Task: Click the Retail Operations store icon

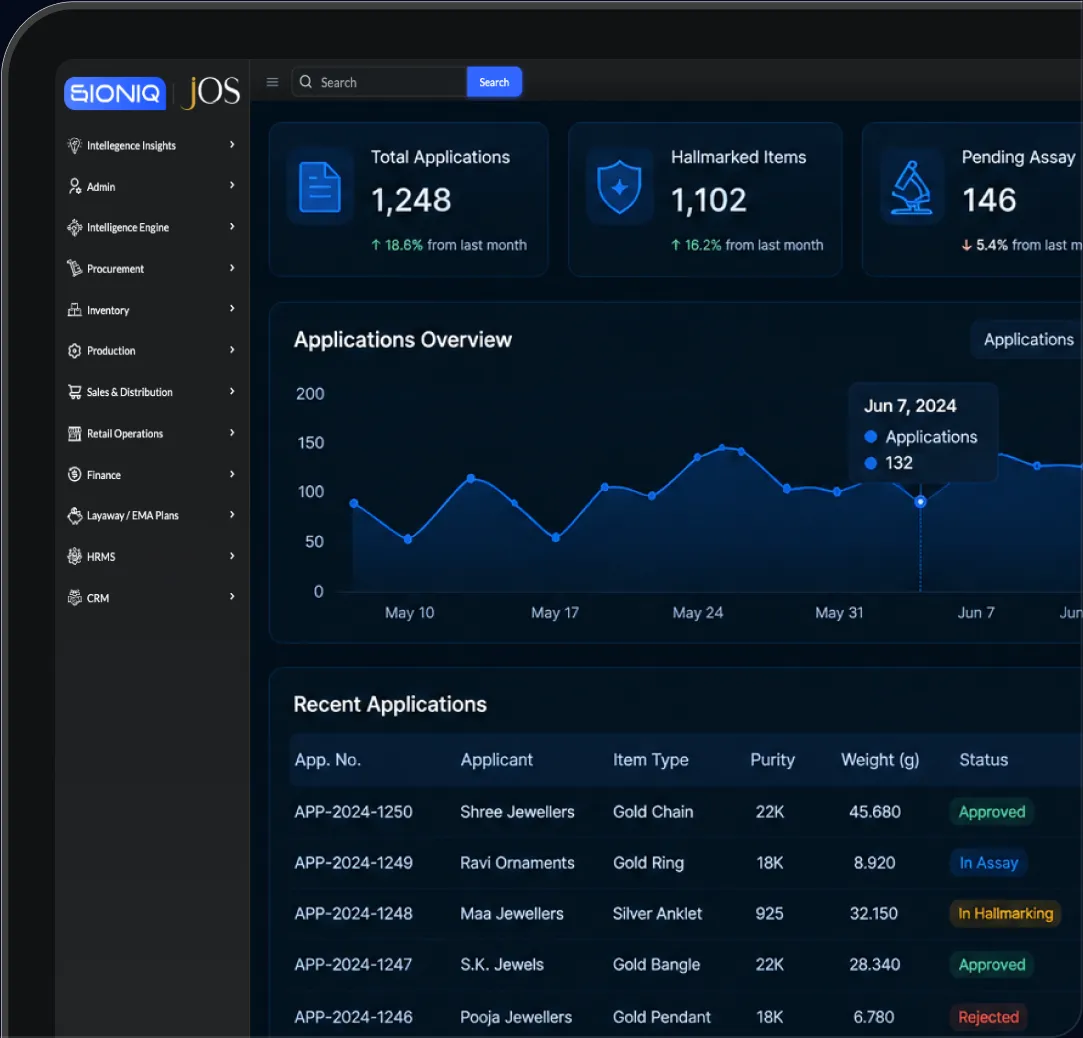Action: [75, 434]
